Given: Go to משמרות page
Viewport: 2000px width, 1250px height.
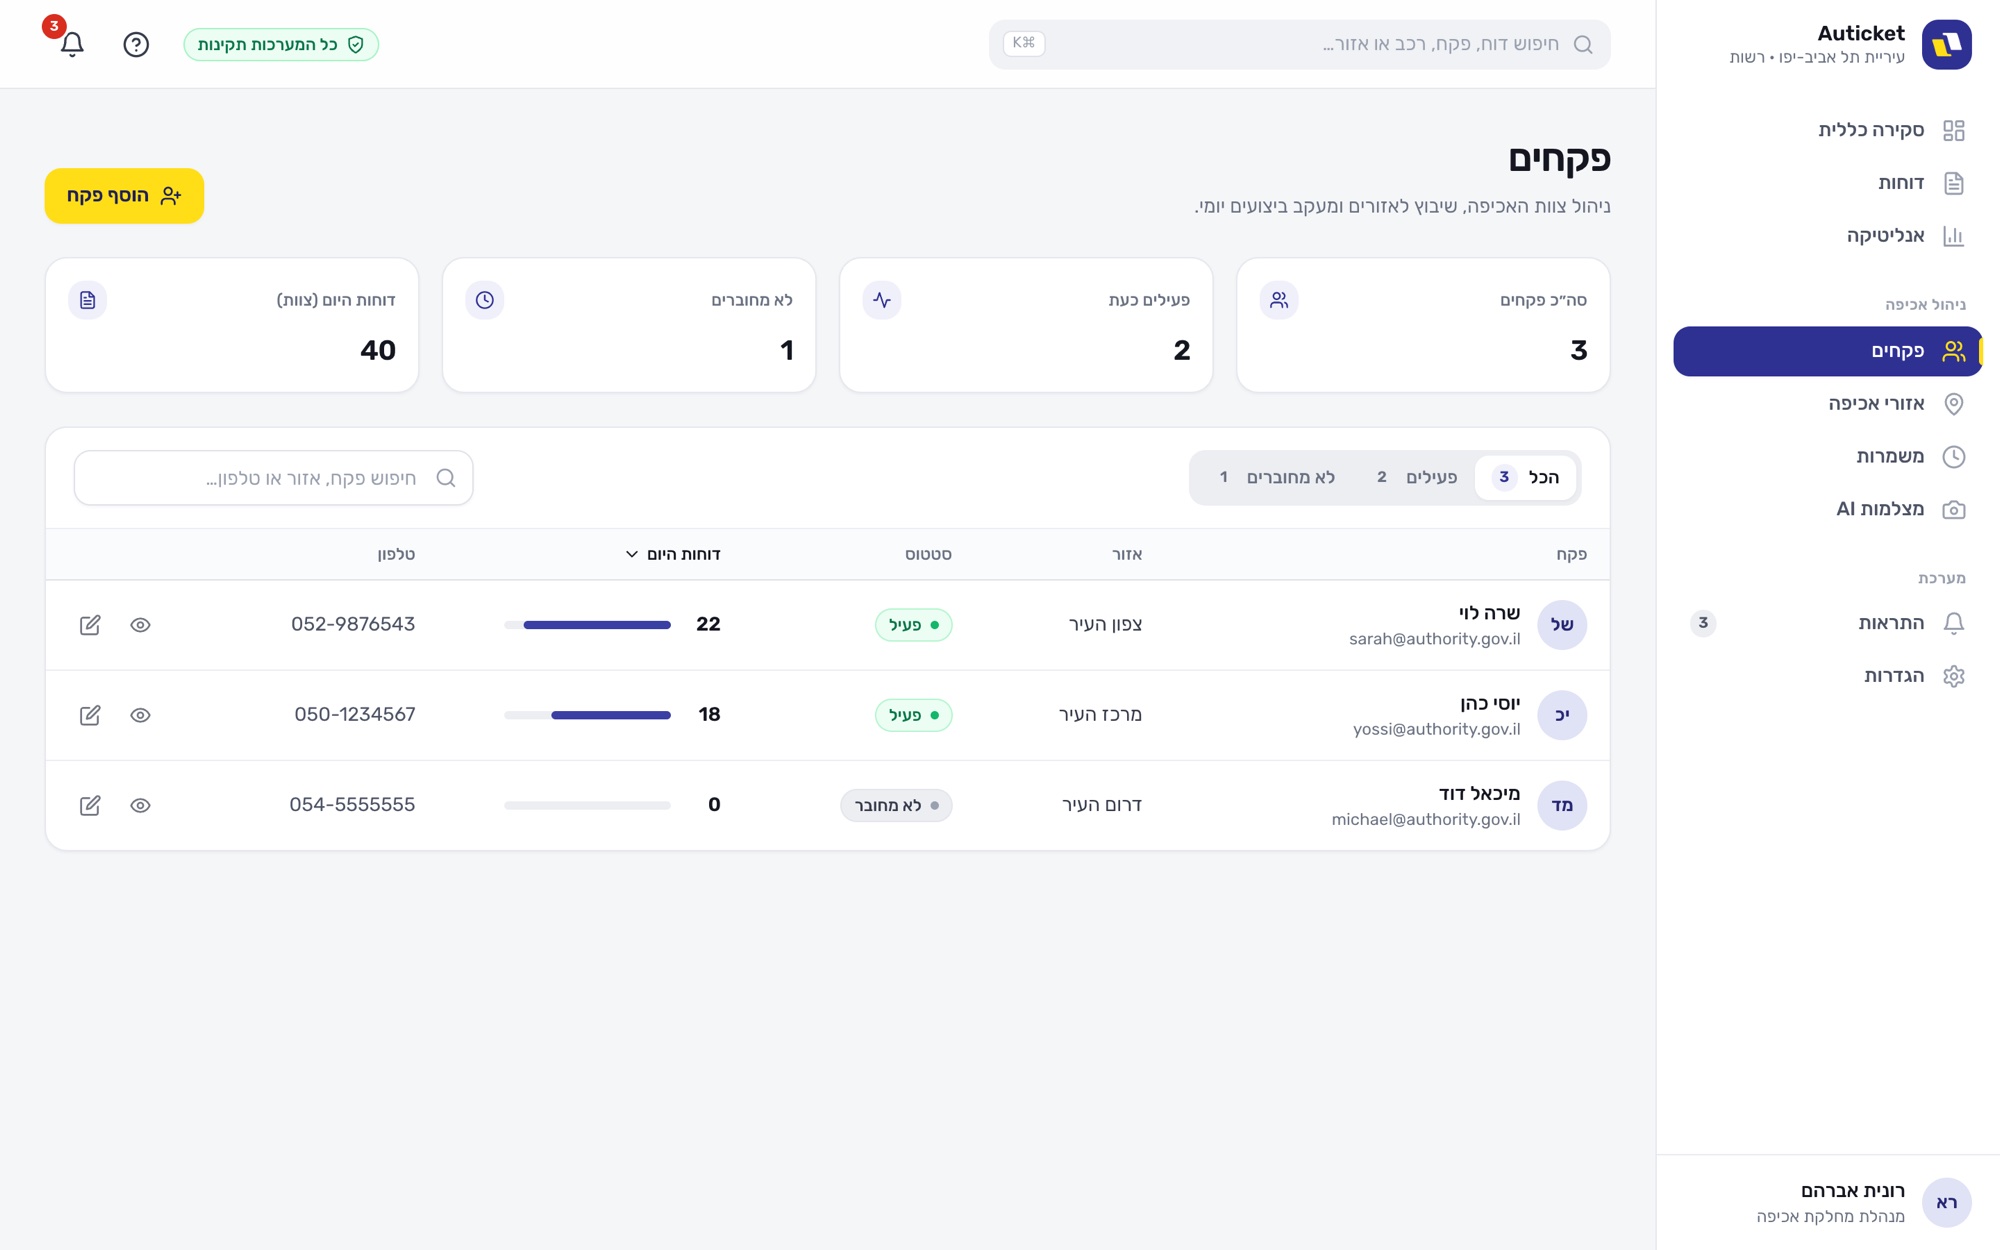Looking at the screenshot, I should click(1828, 457).
